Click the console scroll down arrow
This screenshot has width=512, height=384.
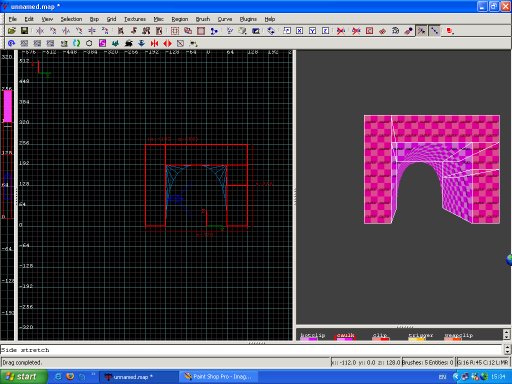click(x=507, y=352)
